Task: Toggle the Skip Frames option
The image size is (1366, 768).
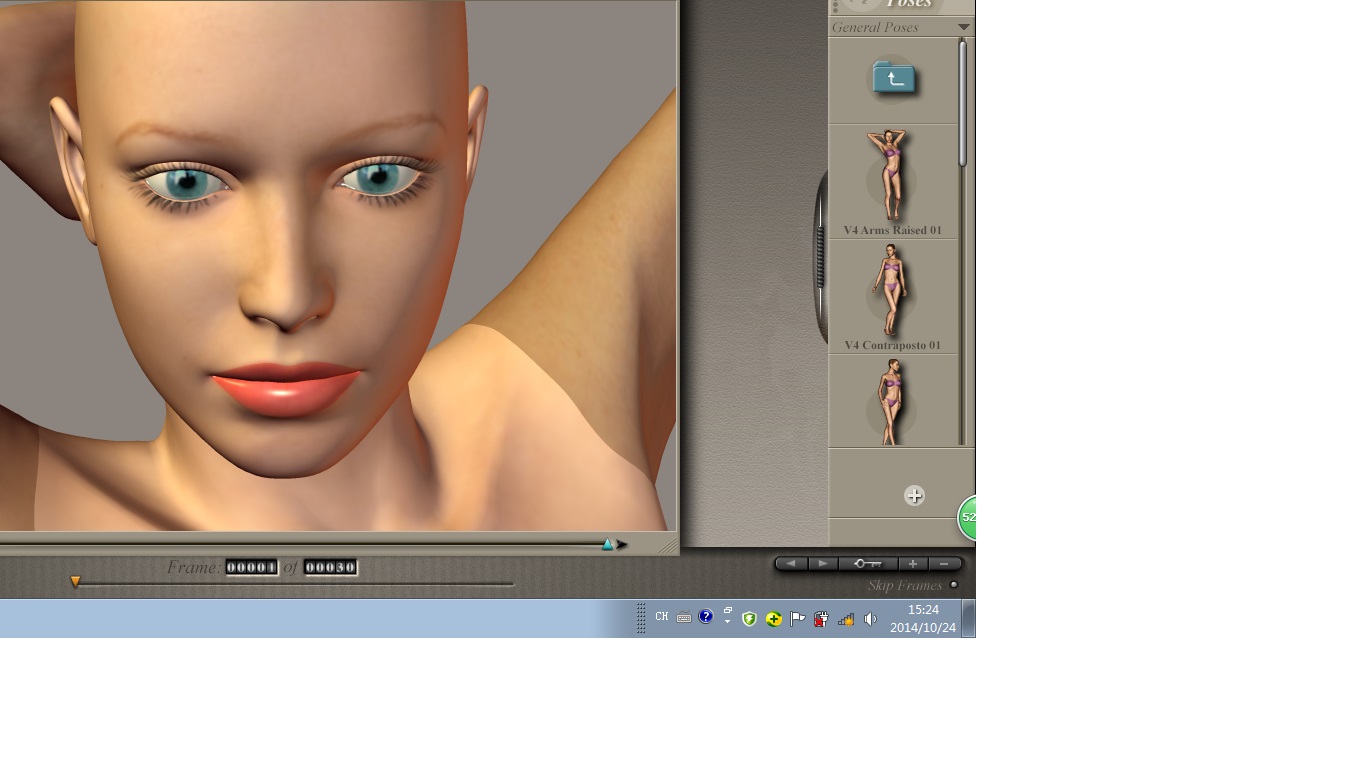Action: pyautogui.click(x=954, y=585)
